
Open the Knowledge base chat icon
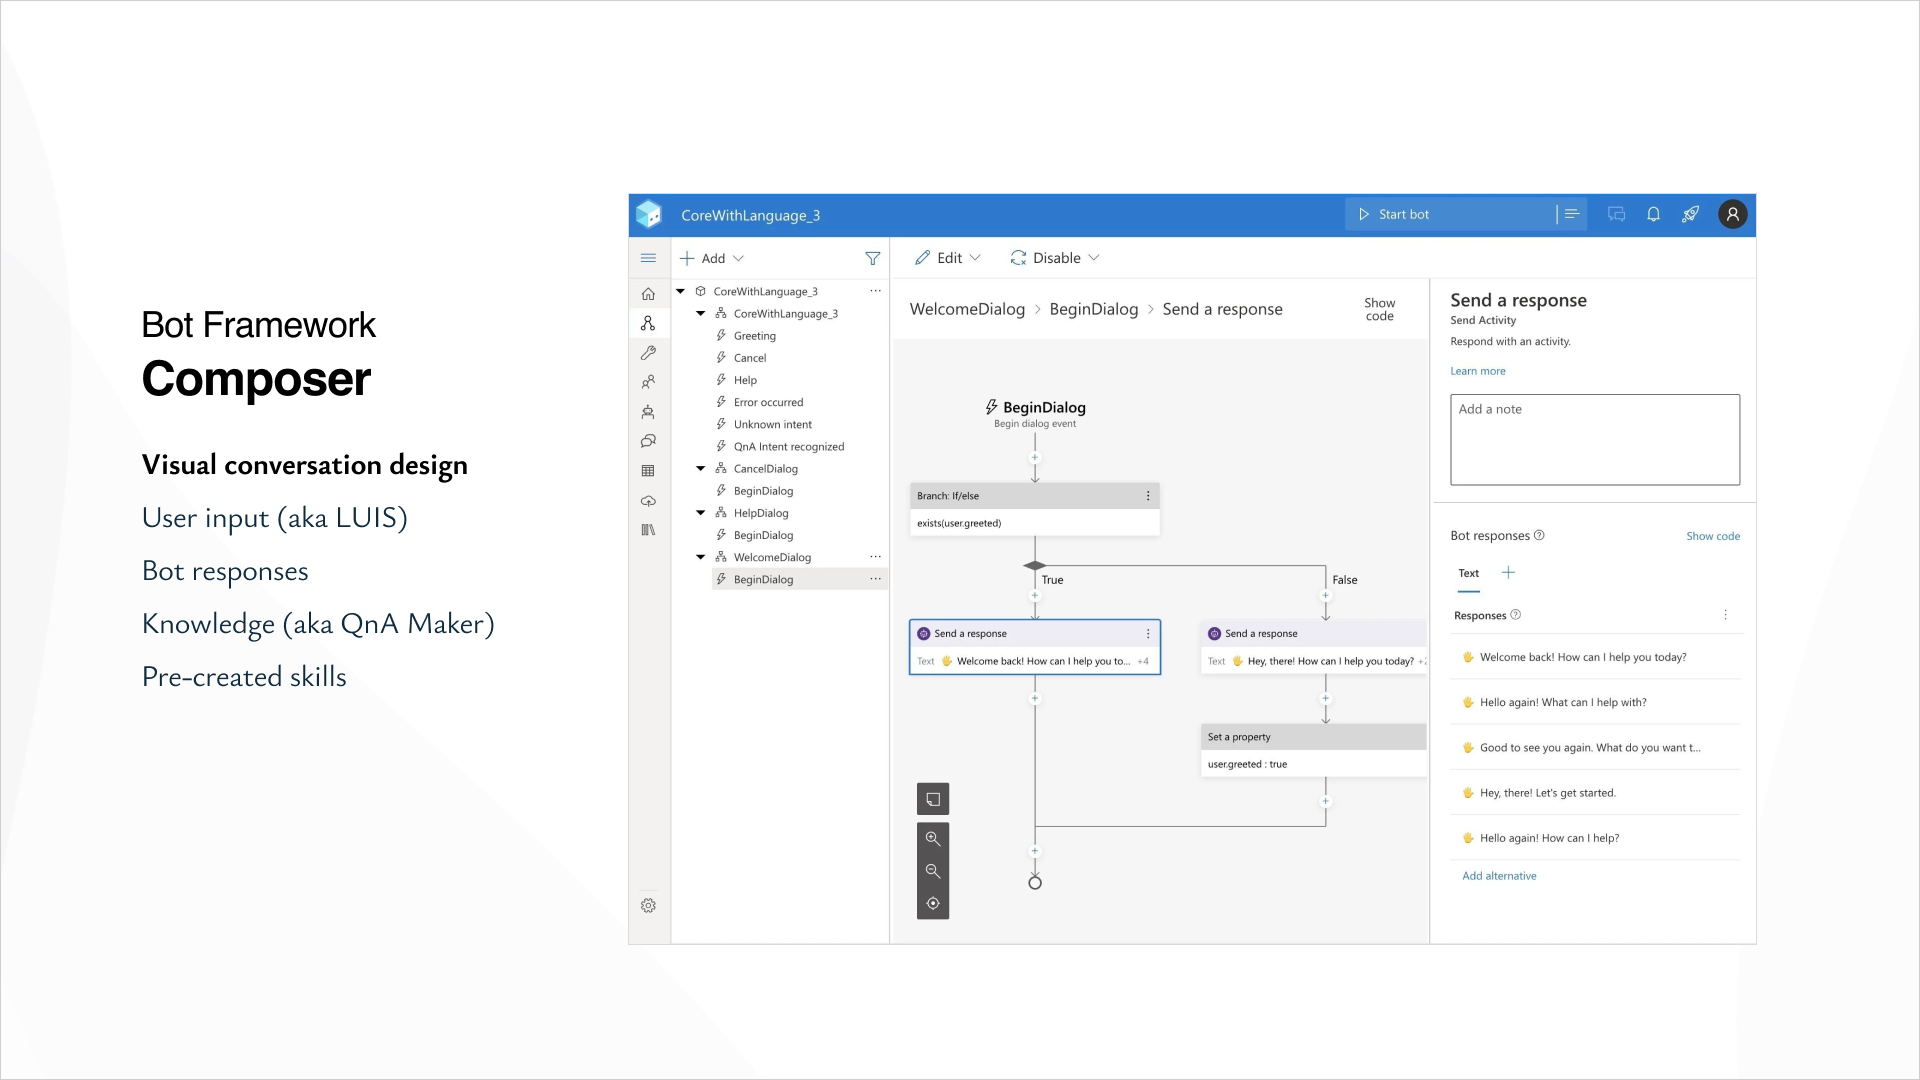648,441
